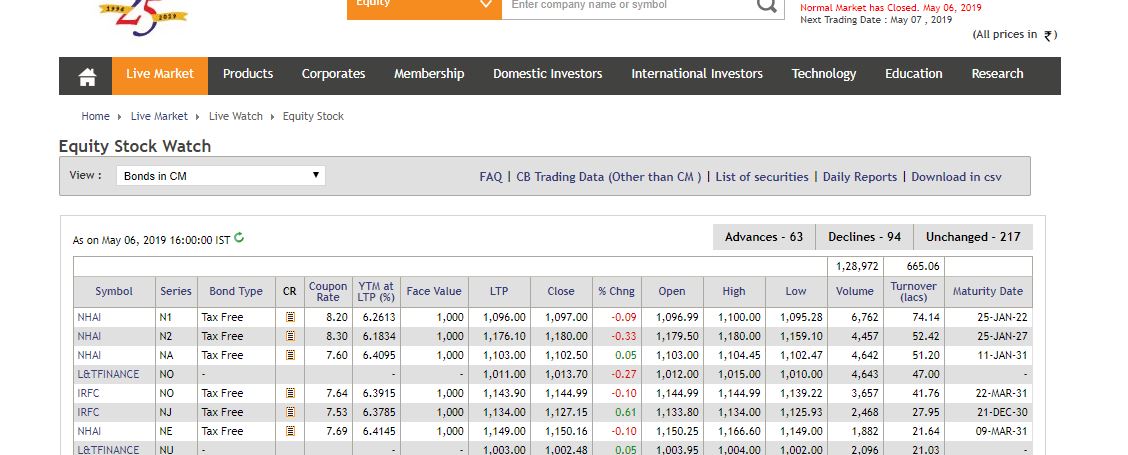Open NHAI symbol link in NA series row
1128x455 pixels.
tap(89, 355)
